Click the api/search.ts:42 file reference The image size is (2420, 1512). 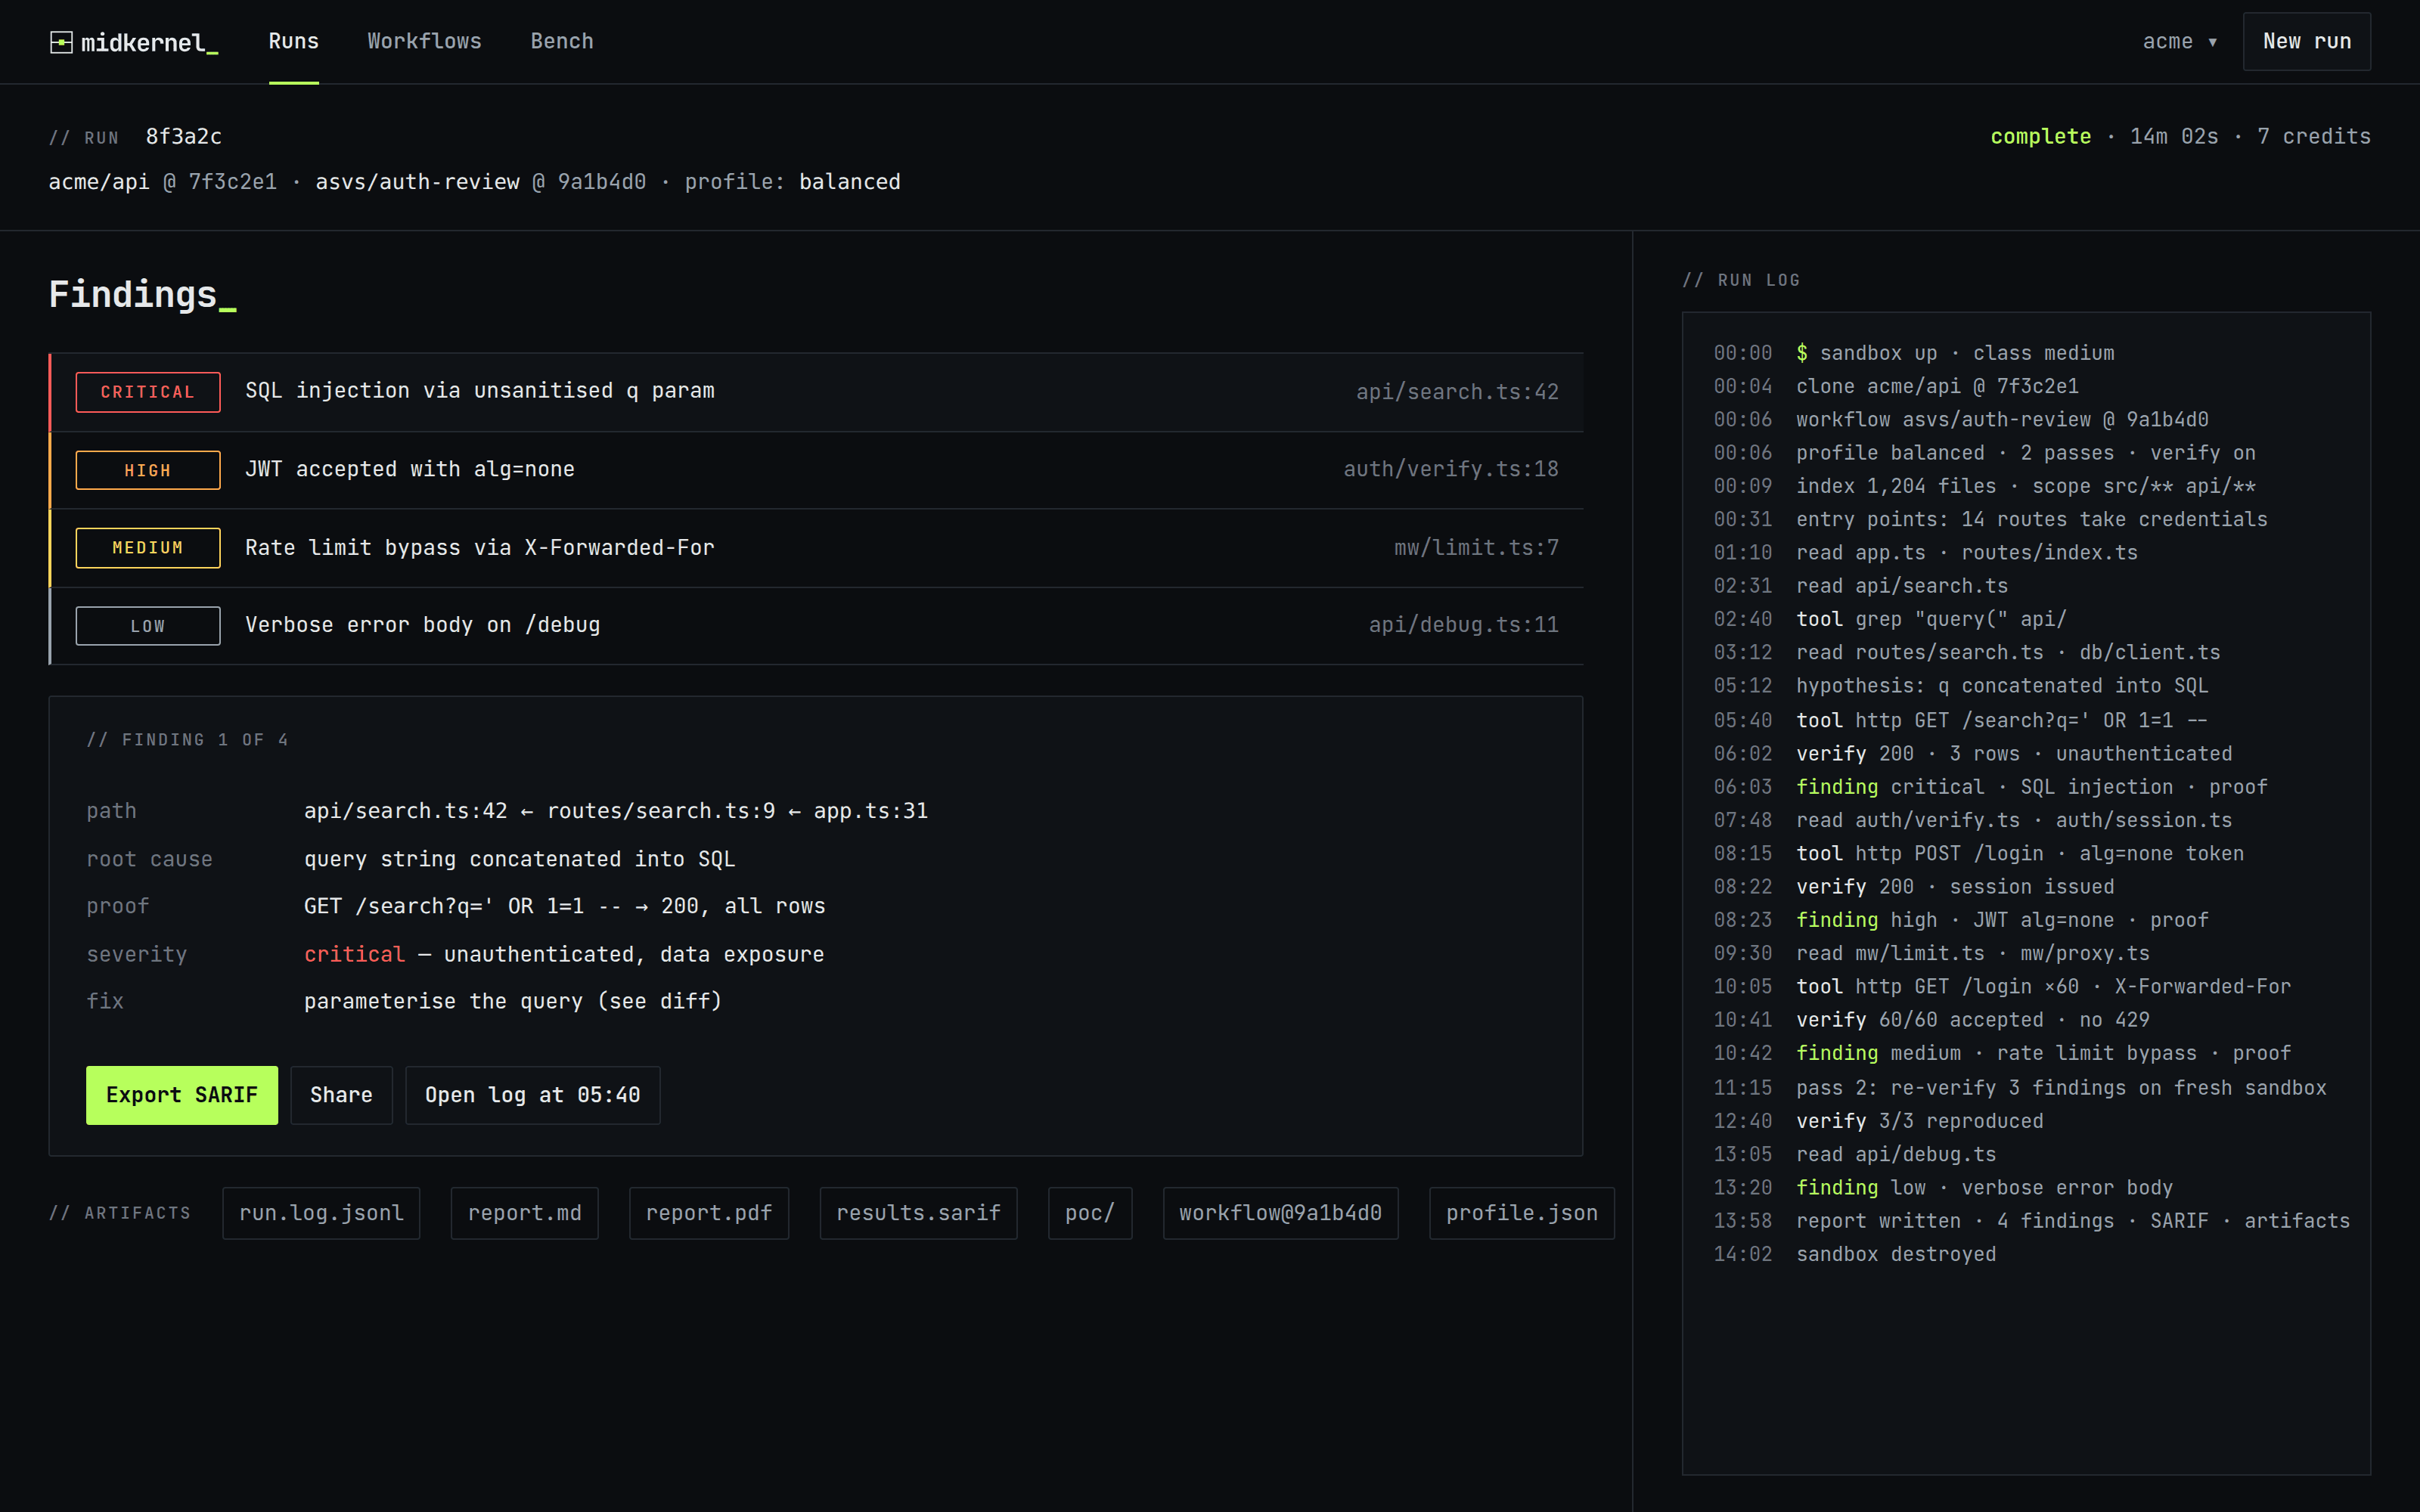coord(1457,392)
